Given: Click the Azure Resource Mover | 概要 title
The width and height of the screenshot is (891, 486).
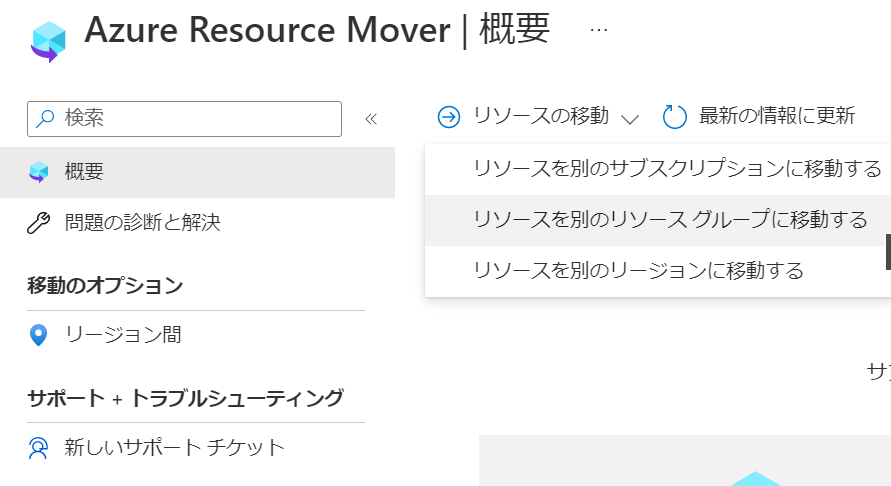Looking at the screenshot, I should click(x=317, y=30).
